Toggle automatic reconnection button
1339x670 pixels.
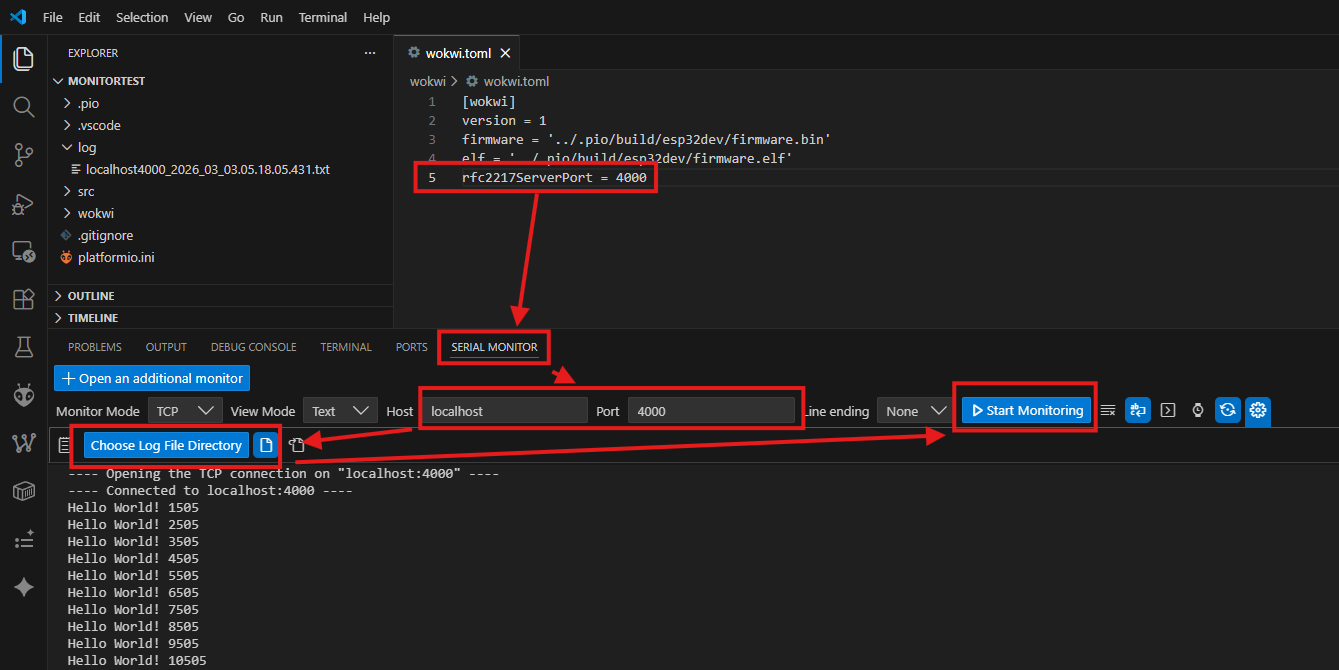tap(1228, 410)
